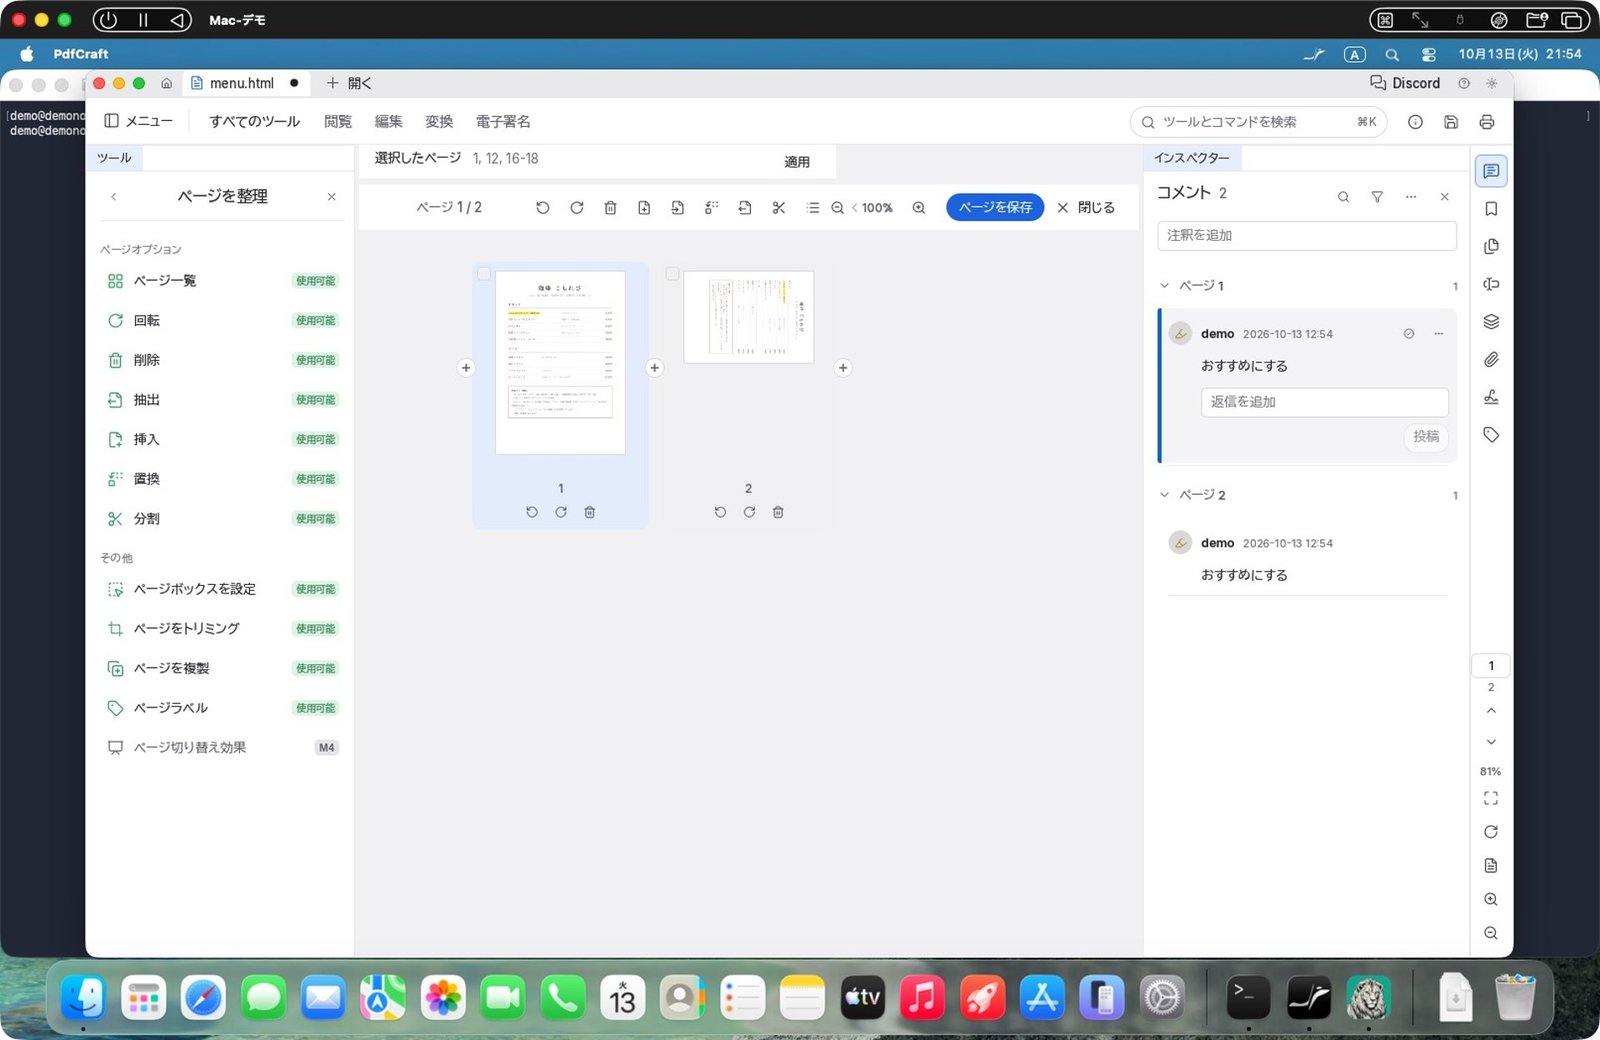The width and height of the screenshot is (1600, 1040).
Task: Tick the checkbox on page 1 thumbnail
Action: tap(484, 274)
